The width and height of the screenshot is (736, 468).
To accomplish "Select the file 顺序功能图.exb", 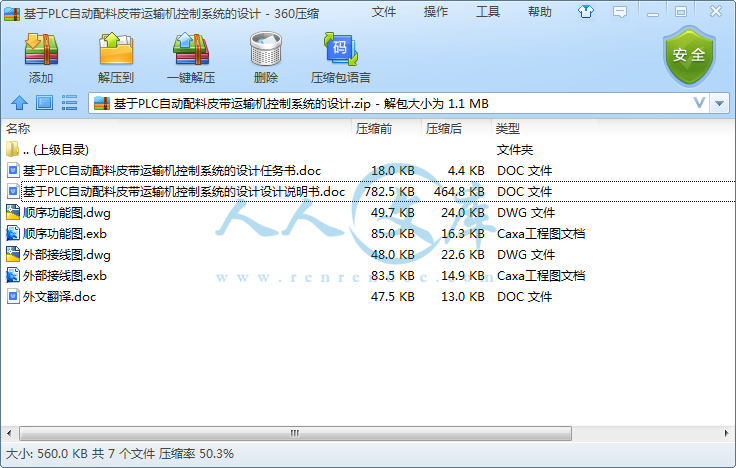I will click(368, 233).
